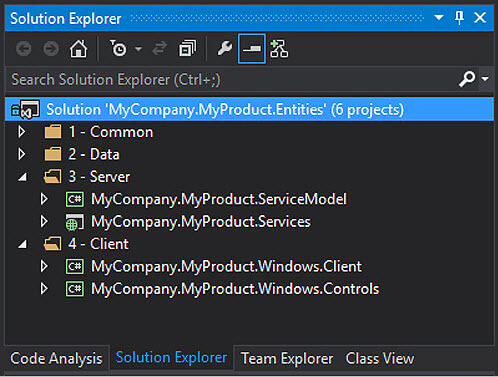The height and width of the screenshot is (377, 498).
Task: Click the C# icon of Windows.Controls project
Action: pos(75,289)
